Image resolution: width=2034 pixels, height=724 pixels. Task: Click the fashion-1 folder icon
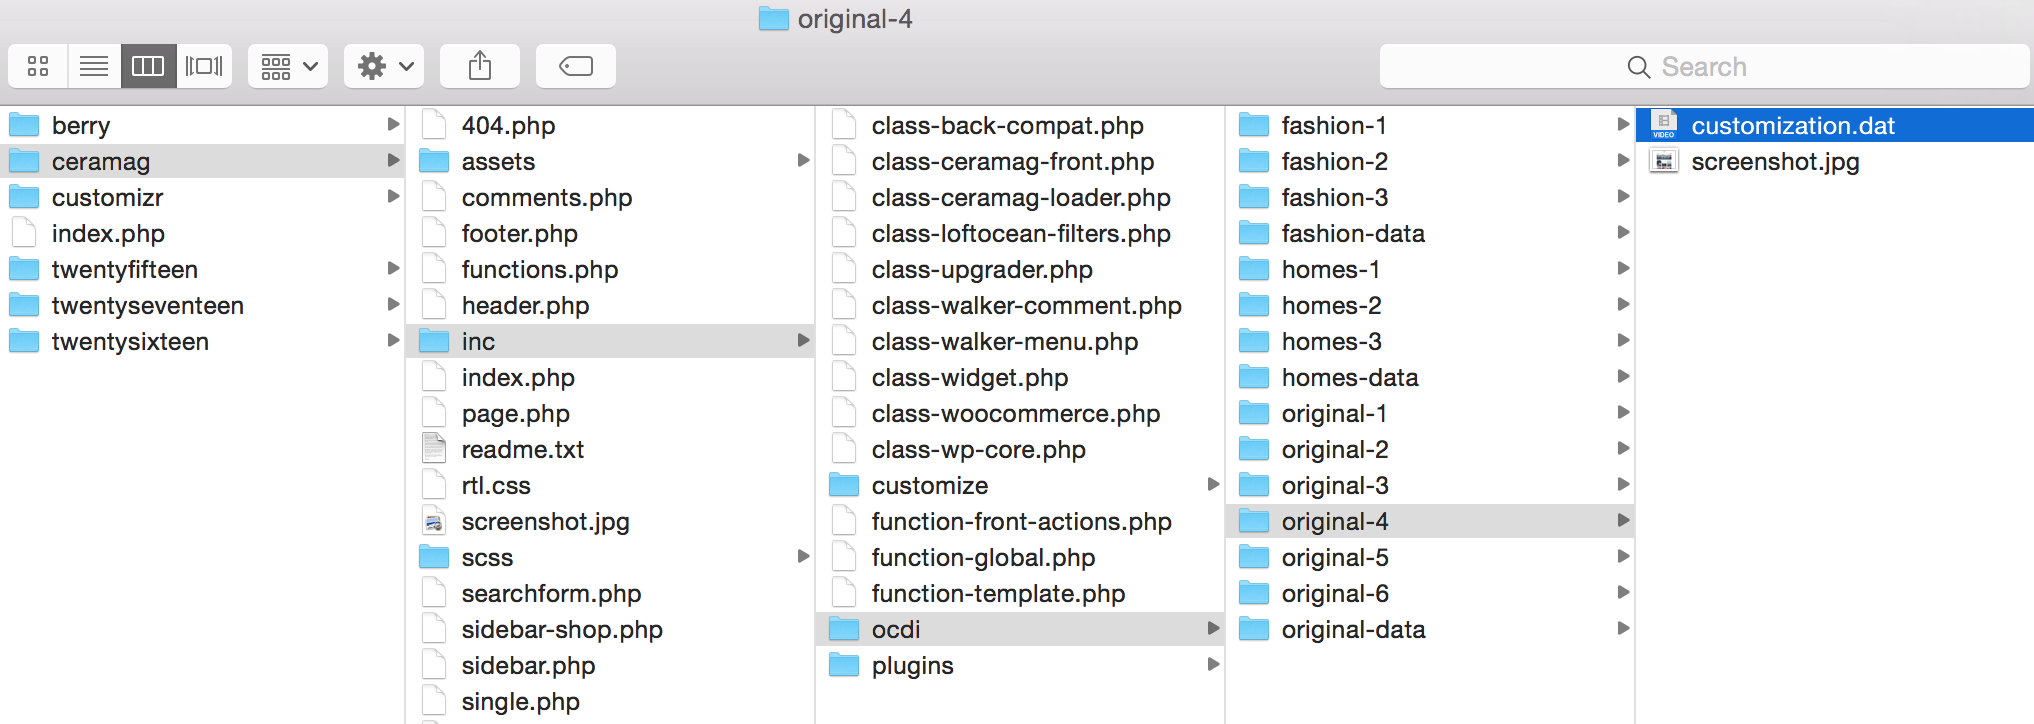tap(1254, 125)
